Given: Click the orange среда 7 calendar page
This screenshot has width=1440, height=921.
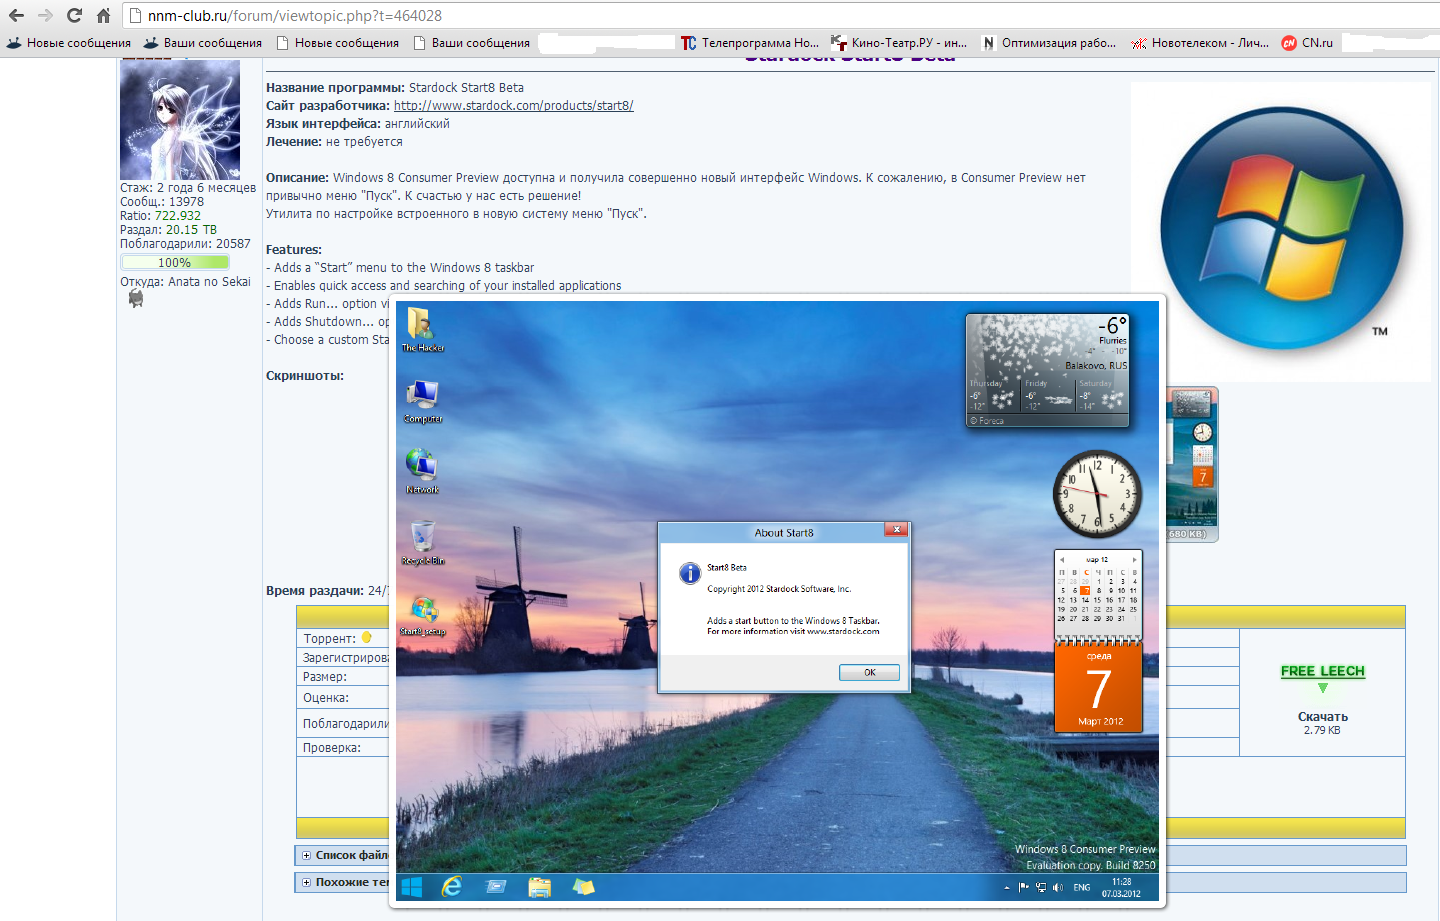Looking at the screenshot, I should click(1098, 688).
